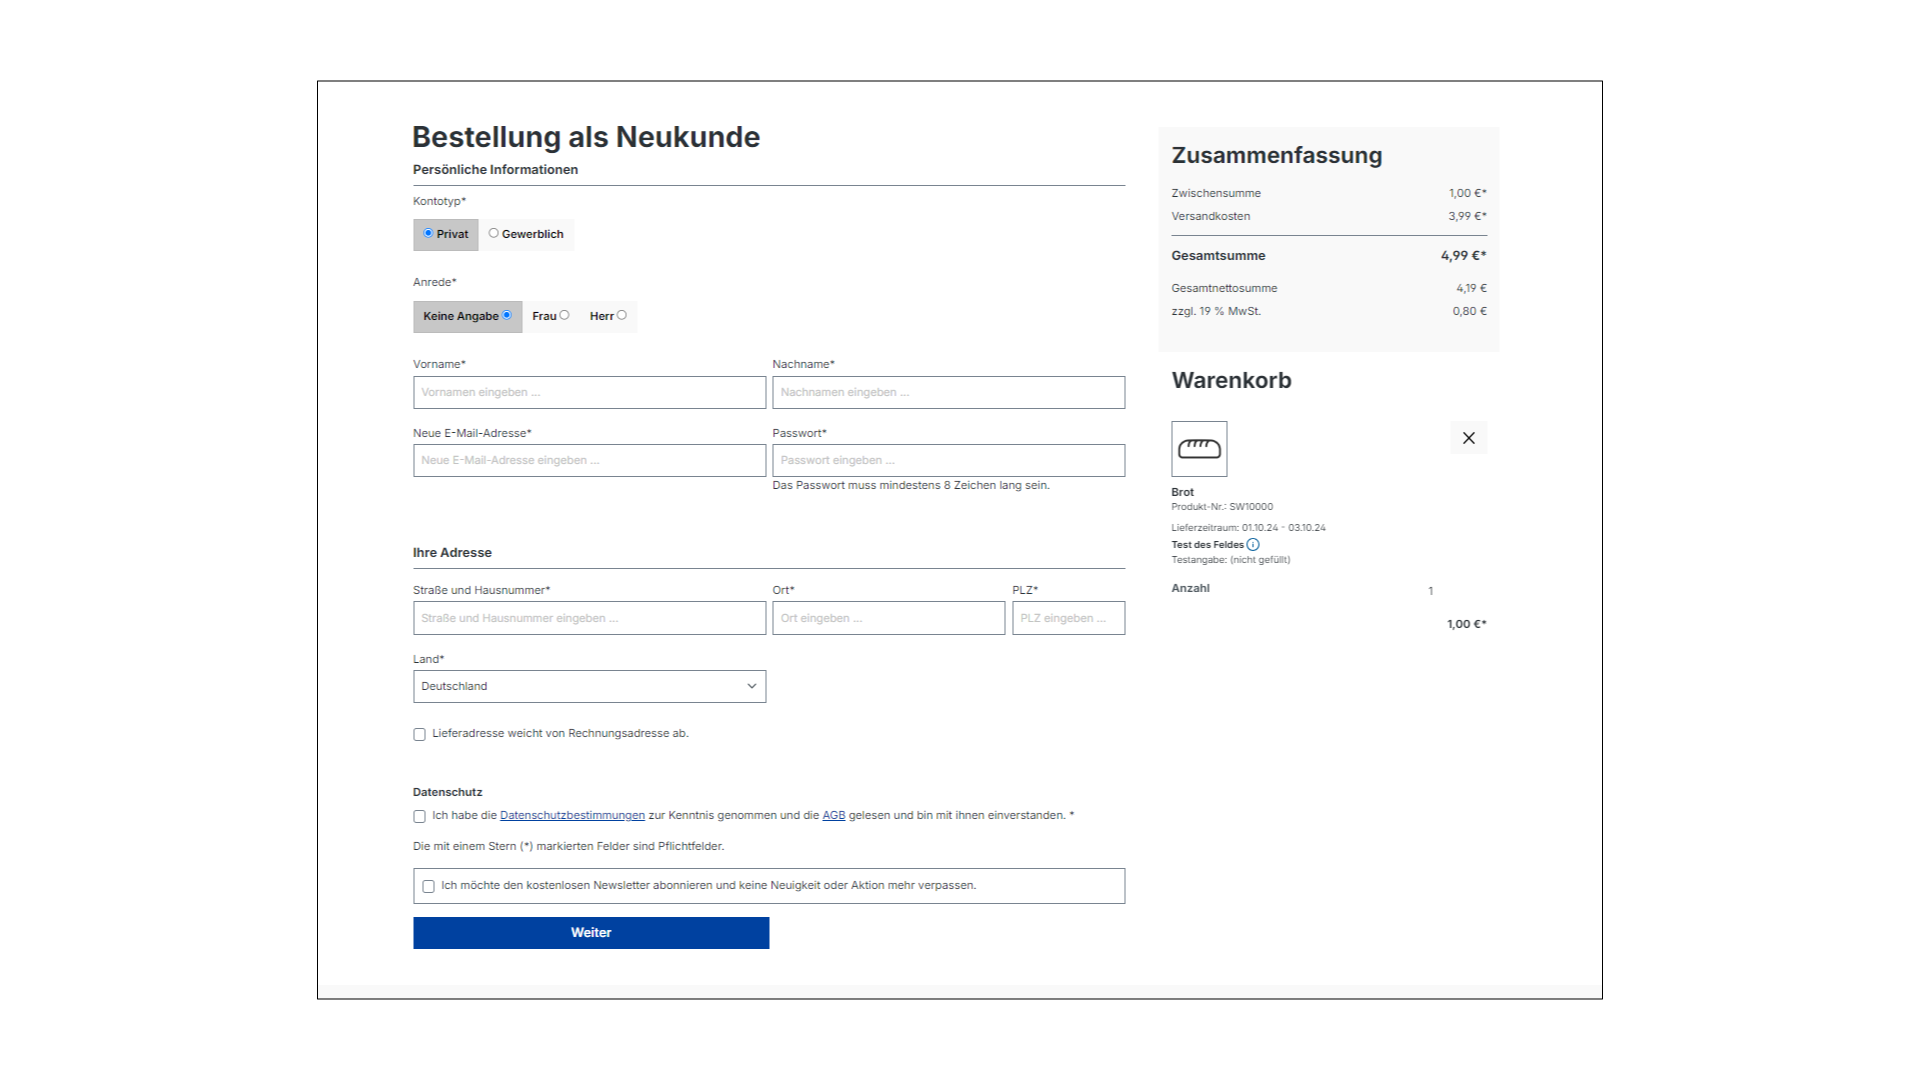Open info icon next to Test des Feldes

[1253, 545]
